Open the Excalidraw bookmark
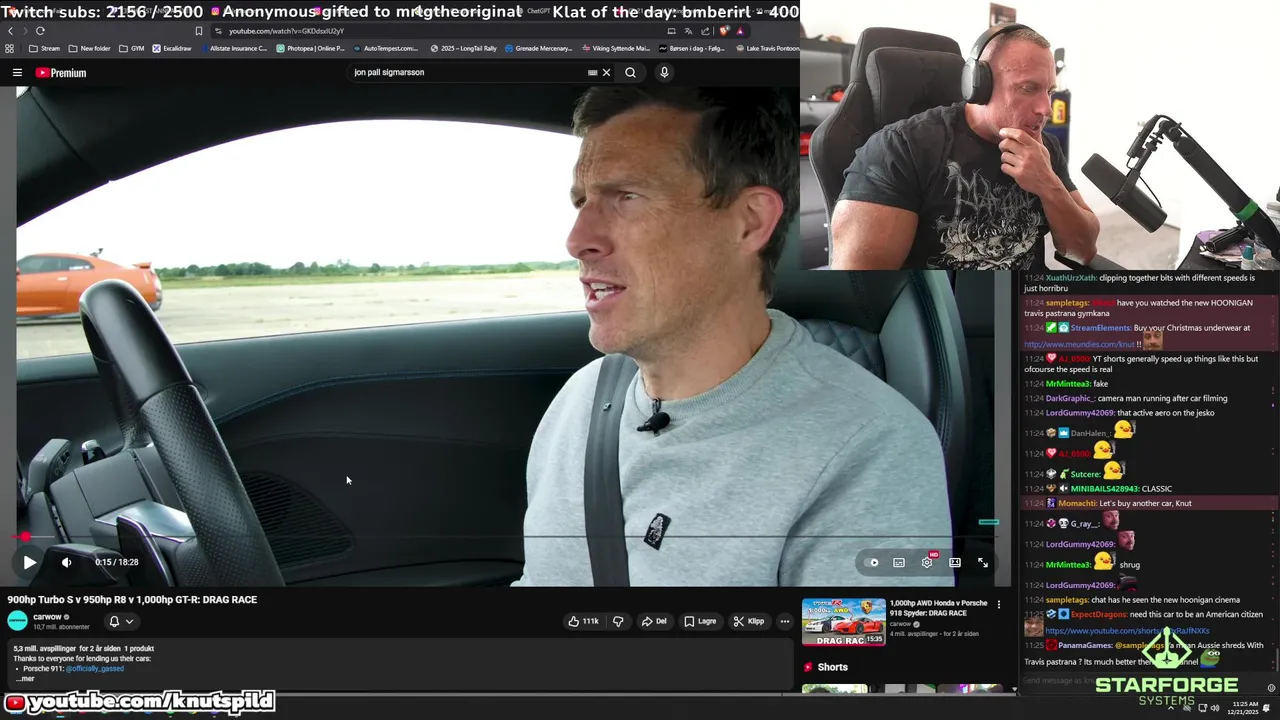This screenshot has width=1280, height=720. click(x=171, y=48)
